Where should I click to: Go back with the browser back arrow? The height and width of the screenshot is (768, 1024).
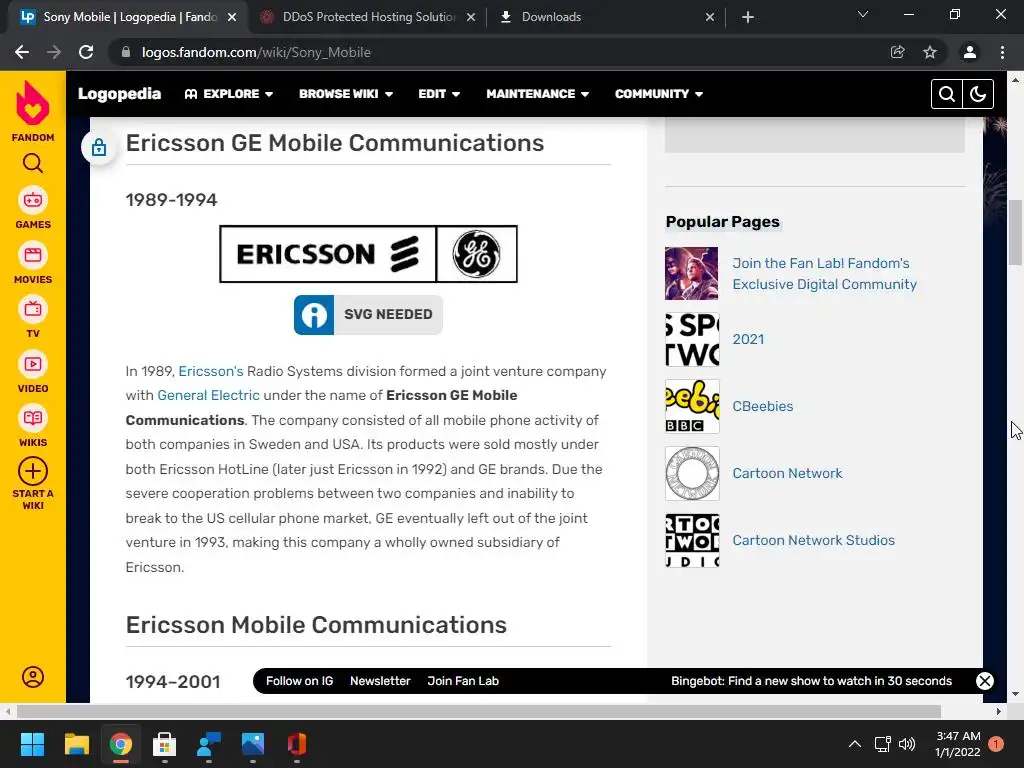(22, 52)
